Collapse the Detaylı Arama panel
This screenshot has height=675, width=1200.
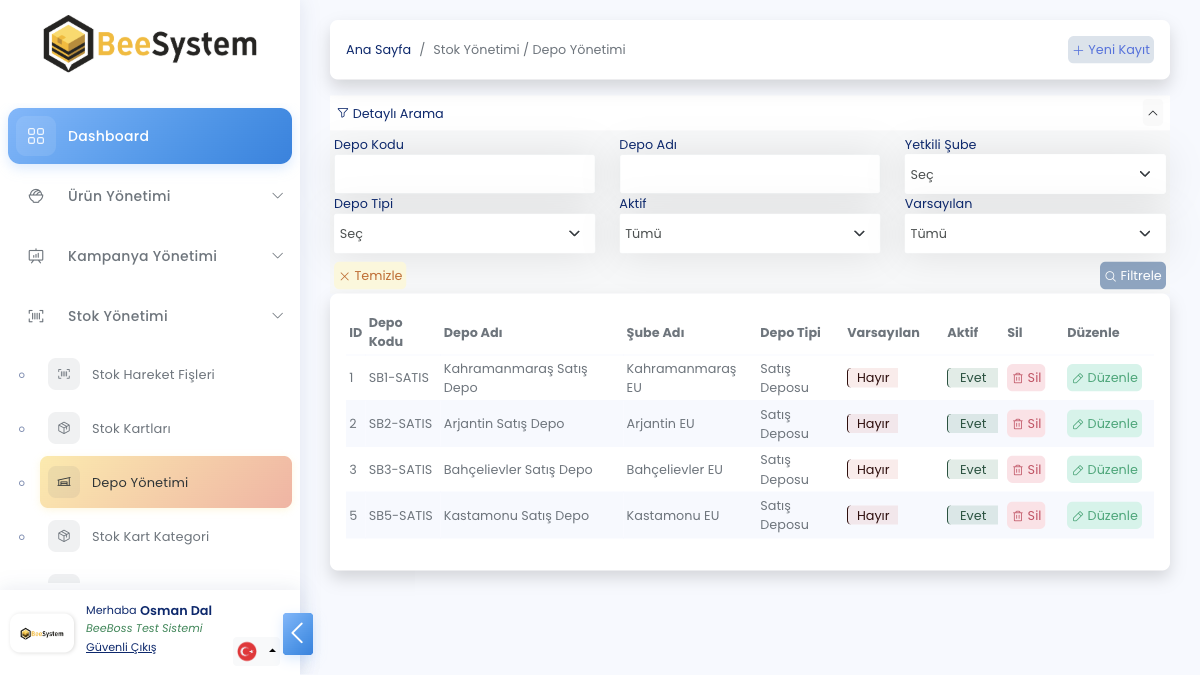tap(1153, 114)
